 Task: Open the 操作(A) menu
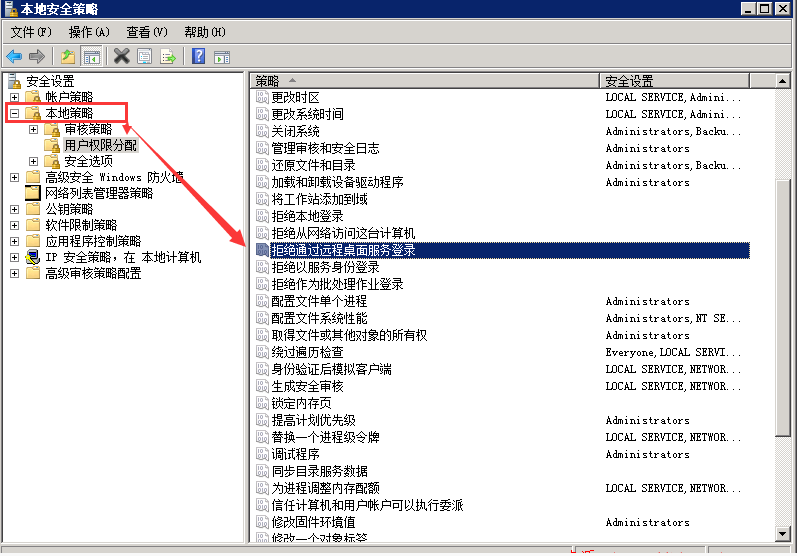tap(89, 32)
